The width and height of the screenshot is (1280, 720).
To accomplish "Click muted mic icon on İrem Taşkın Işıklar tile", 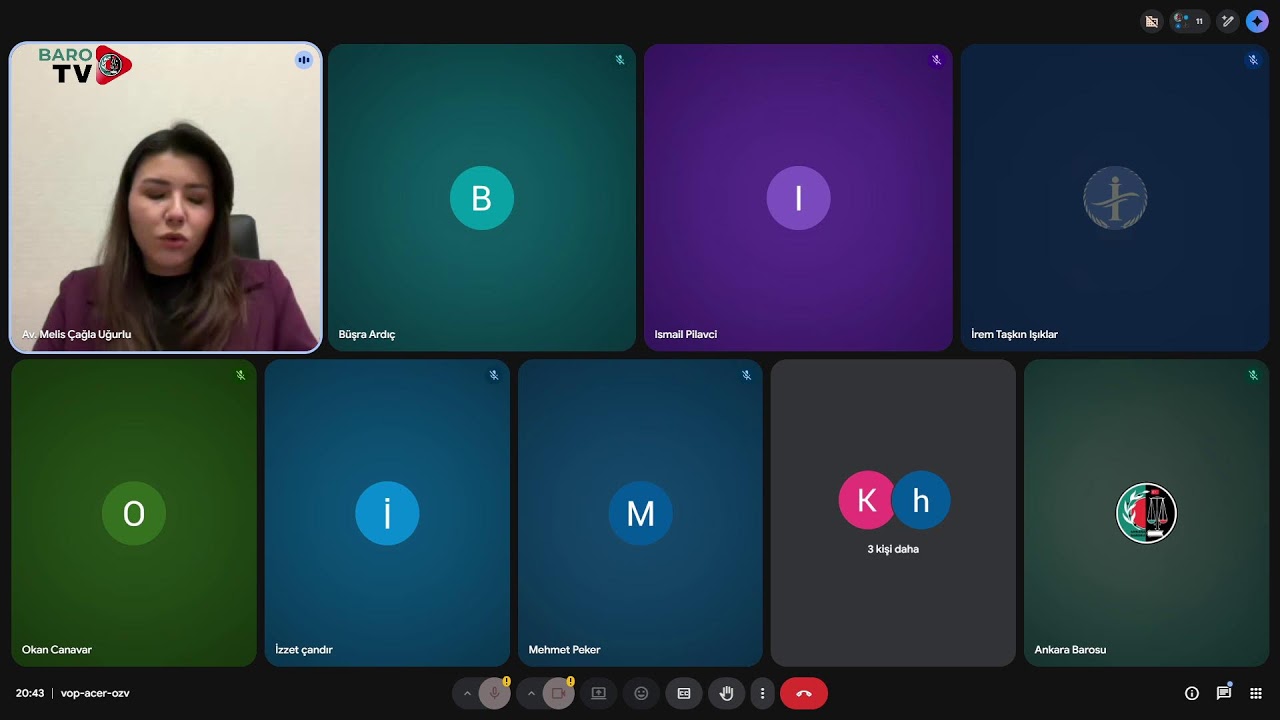I will (1253, 60).
